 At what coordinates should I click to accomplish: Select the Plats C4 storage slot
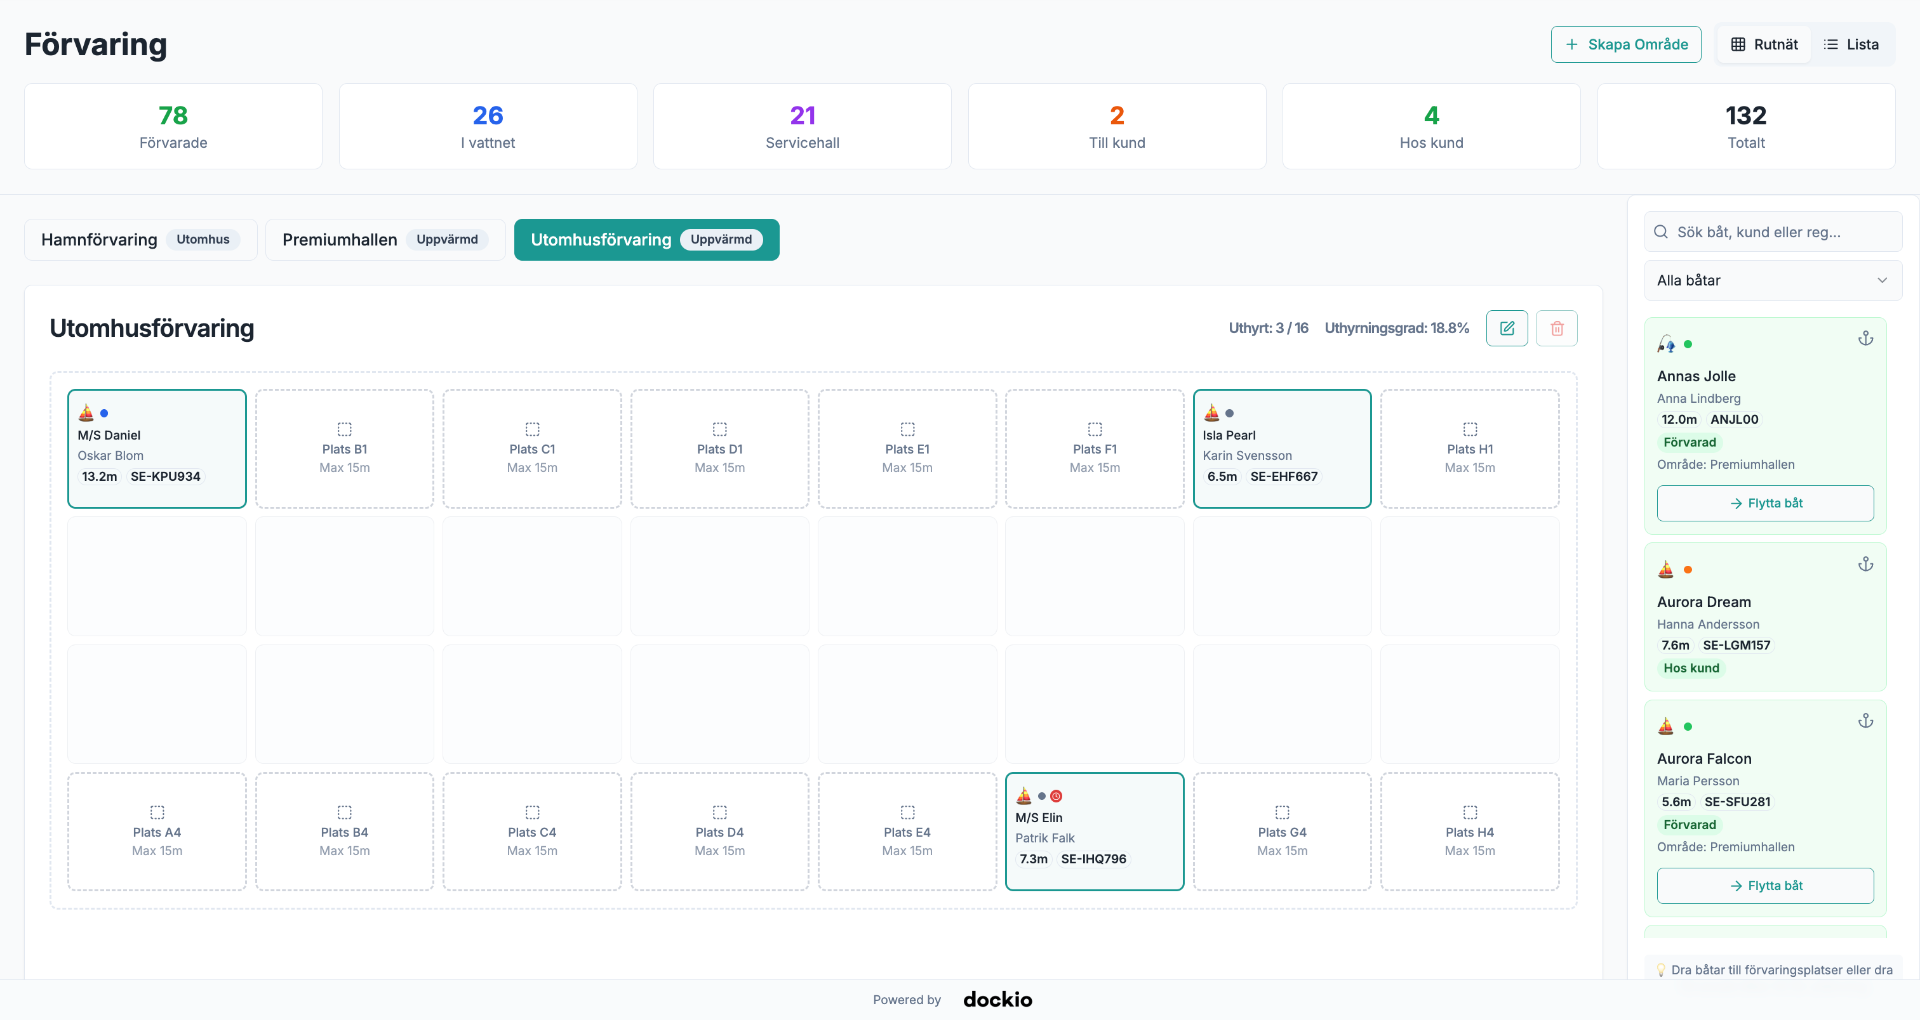coord(532,831)
